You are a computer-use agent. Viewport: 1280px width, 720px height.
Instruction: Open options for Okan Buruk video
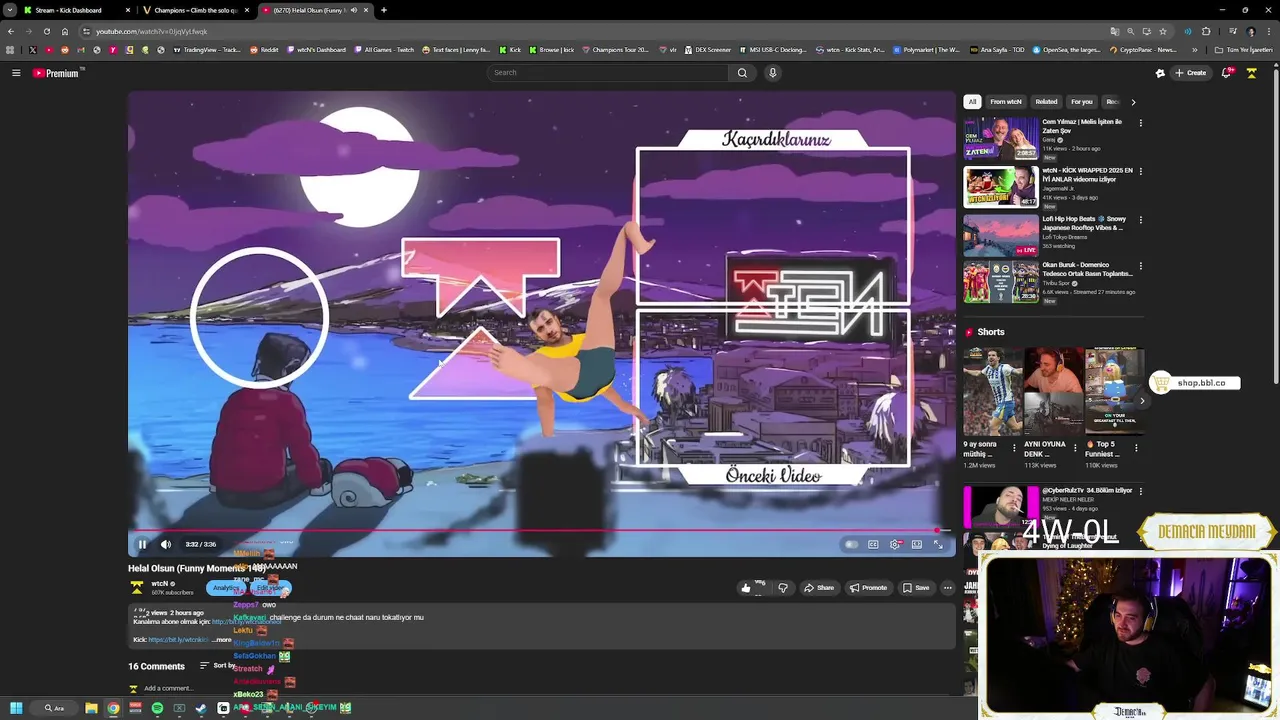pyautogui.click(x=1141, y=266)
